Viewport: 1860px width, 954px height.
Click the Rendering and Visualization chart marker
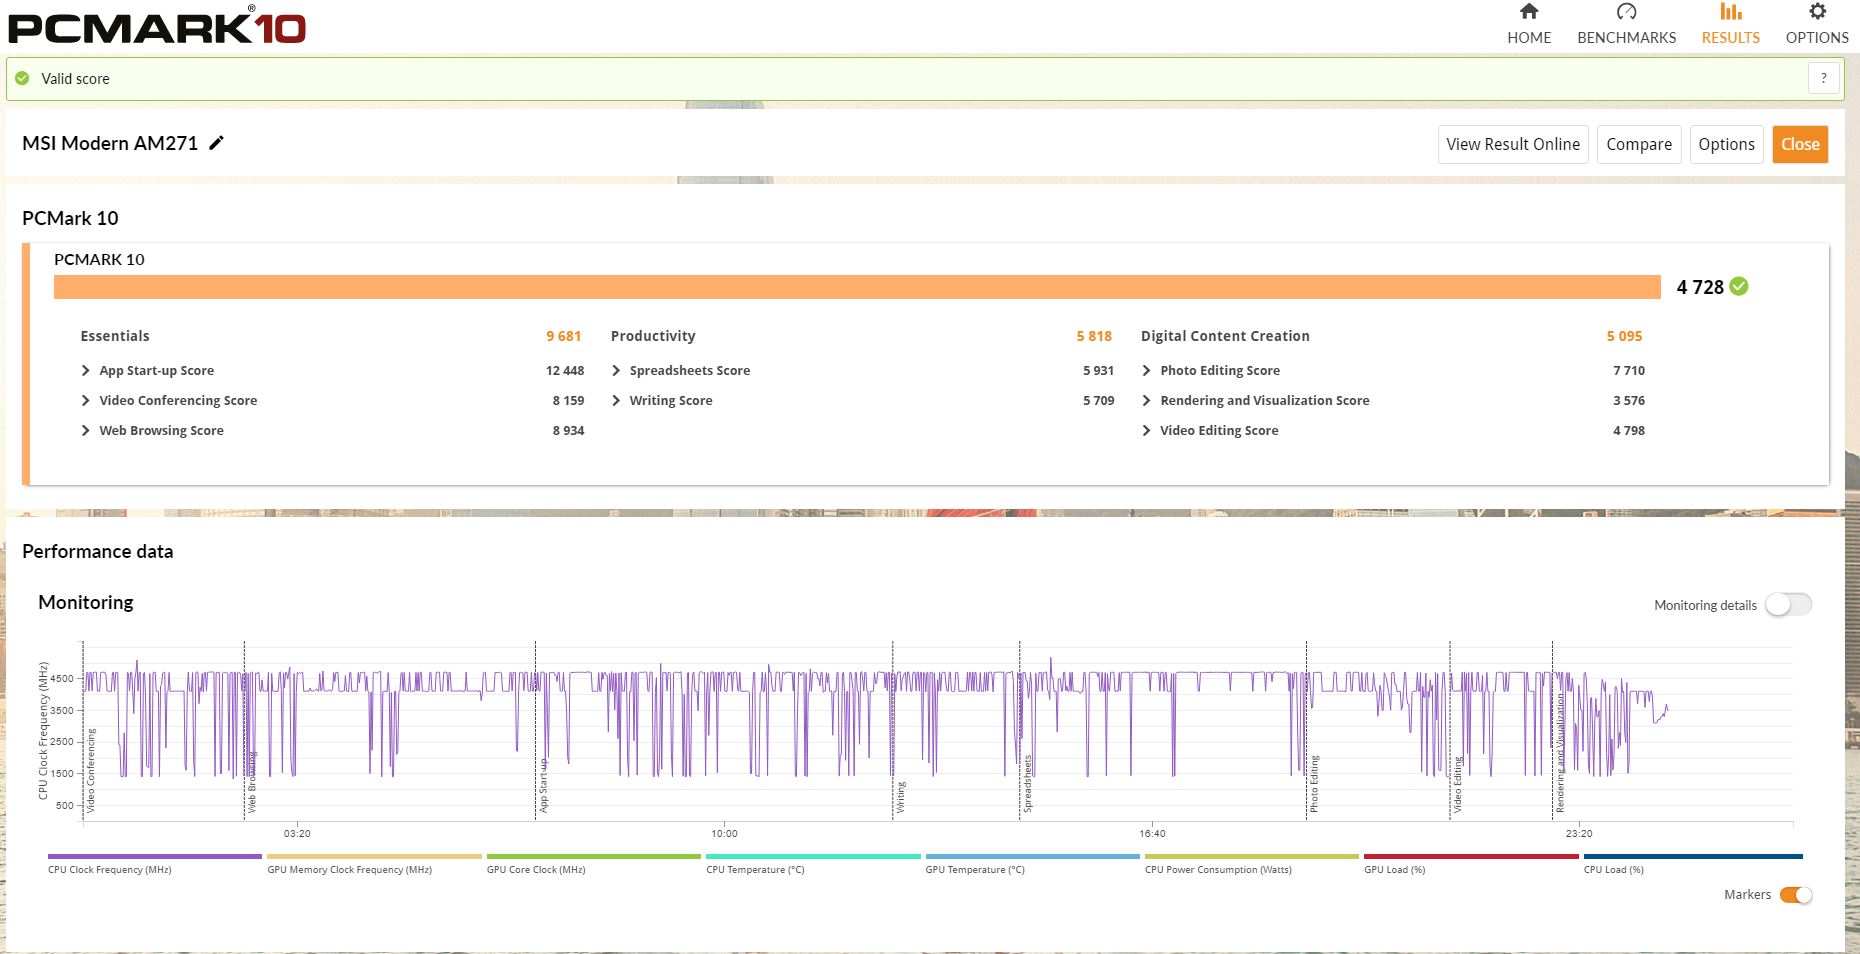[x=1559, y=753]
